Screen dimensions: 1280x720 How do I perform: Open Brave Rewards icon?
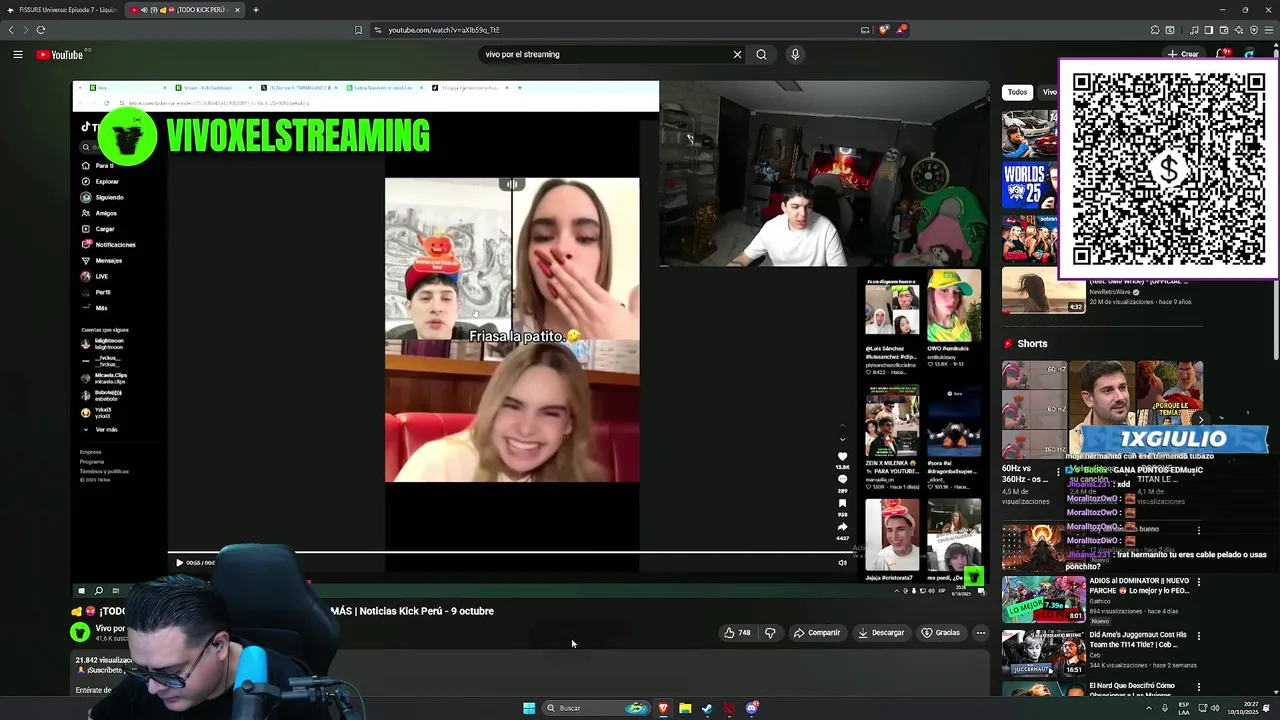pyautogui.click(x=900, y=30)
